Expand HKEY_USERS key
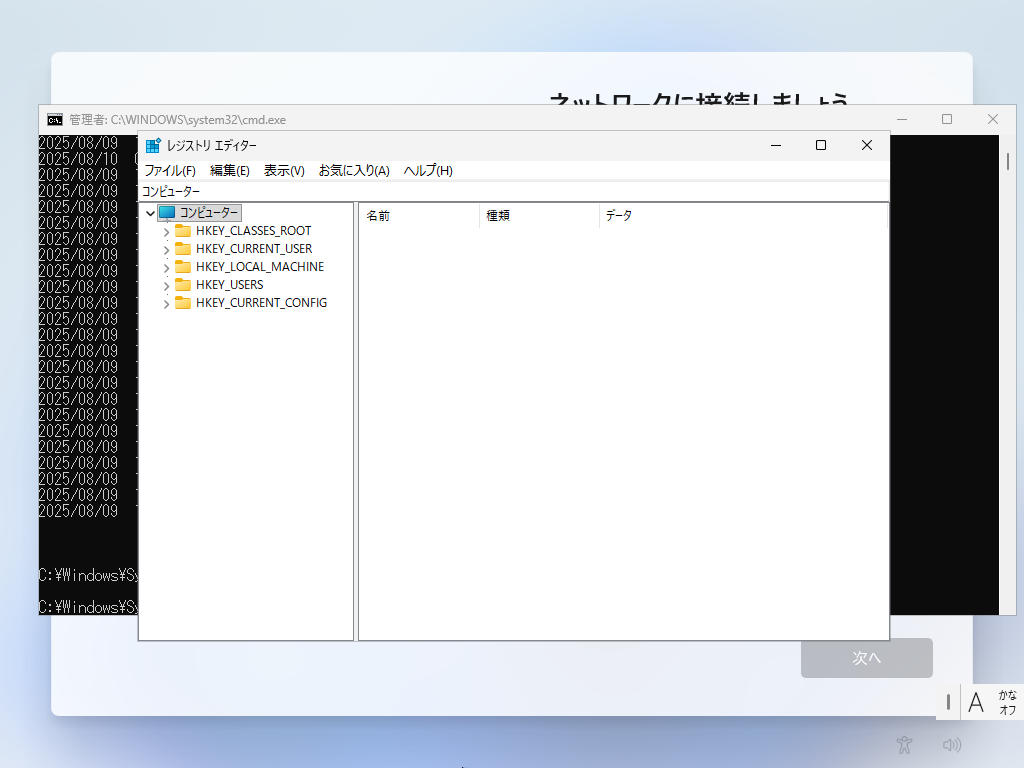This screenshot has height=768, width=1024. (x=167, y=285)
